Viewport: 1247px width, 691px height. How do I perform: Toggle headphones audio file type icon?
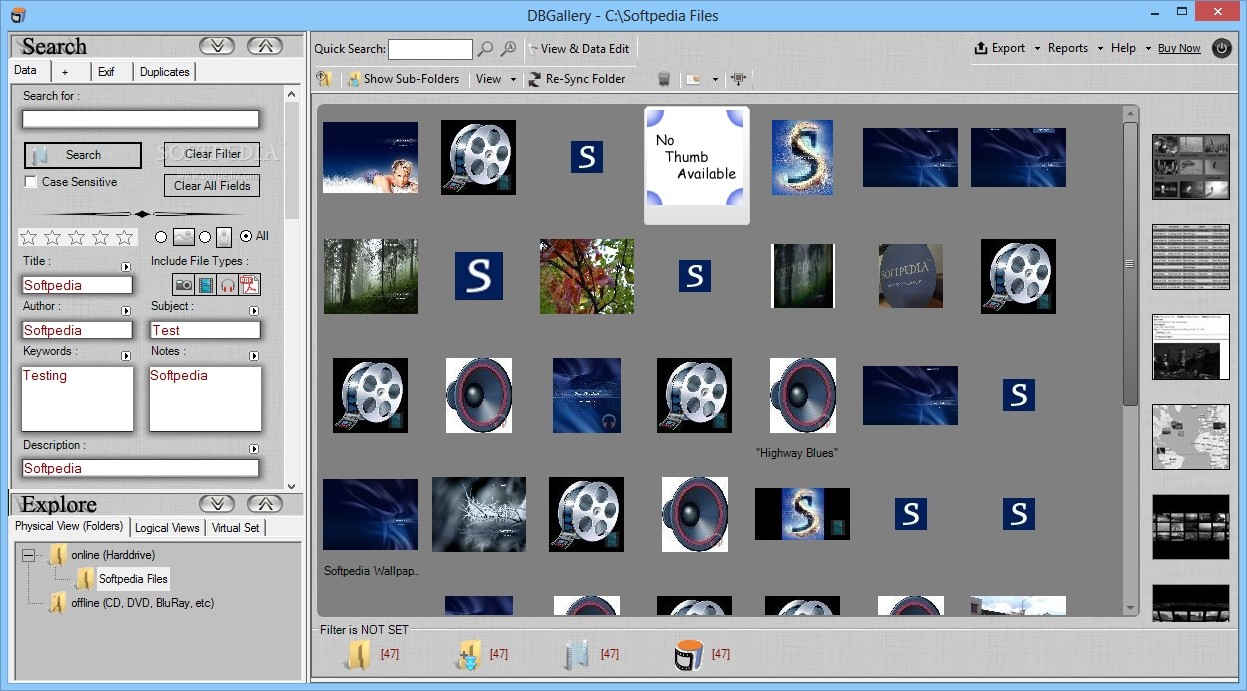coord(227,285)
